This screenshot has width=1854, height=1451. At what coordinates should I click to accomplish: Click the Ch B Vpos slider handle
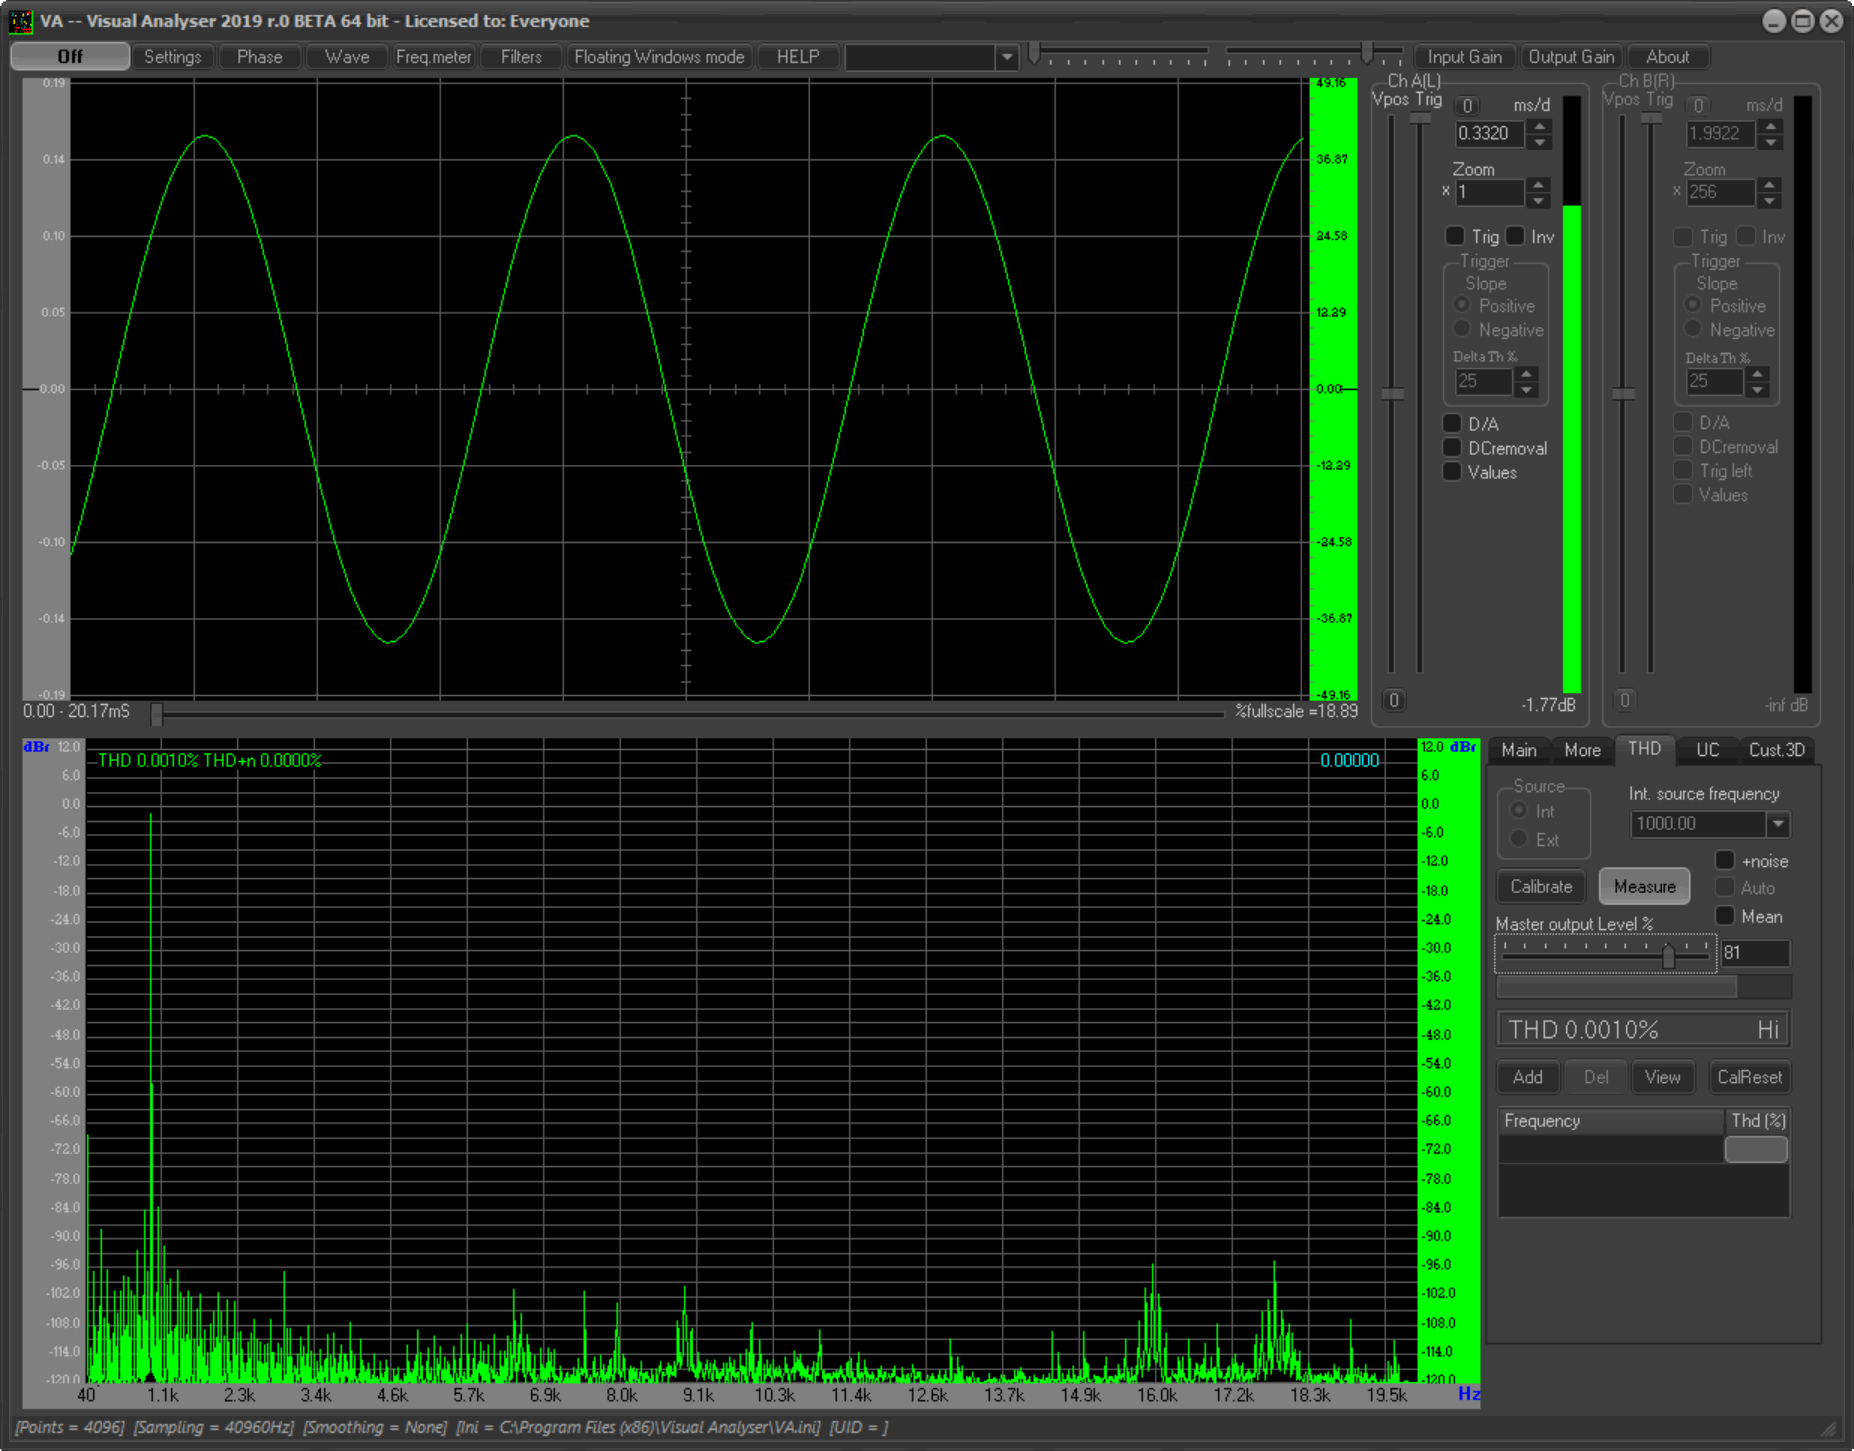tap(1624, 393)
